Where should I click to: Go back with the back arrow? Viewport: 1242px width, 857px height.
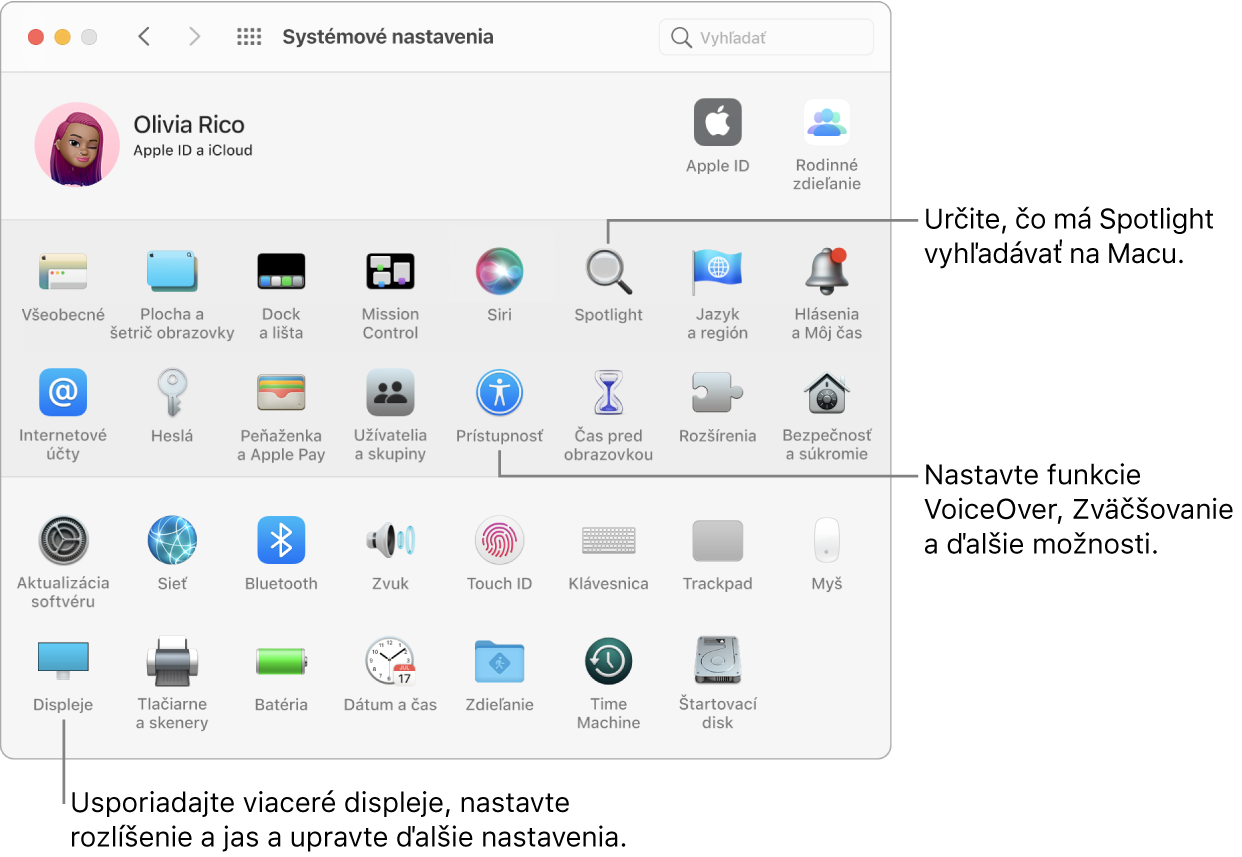(x=144, y=36)
